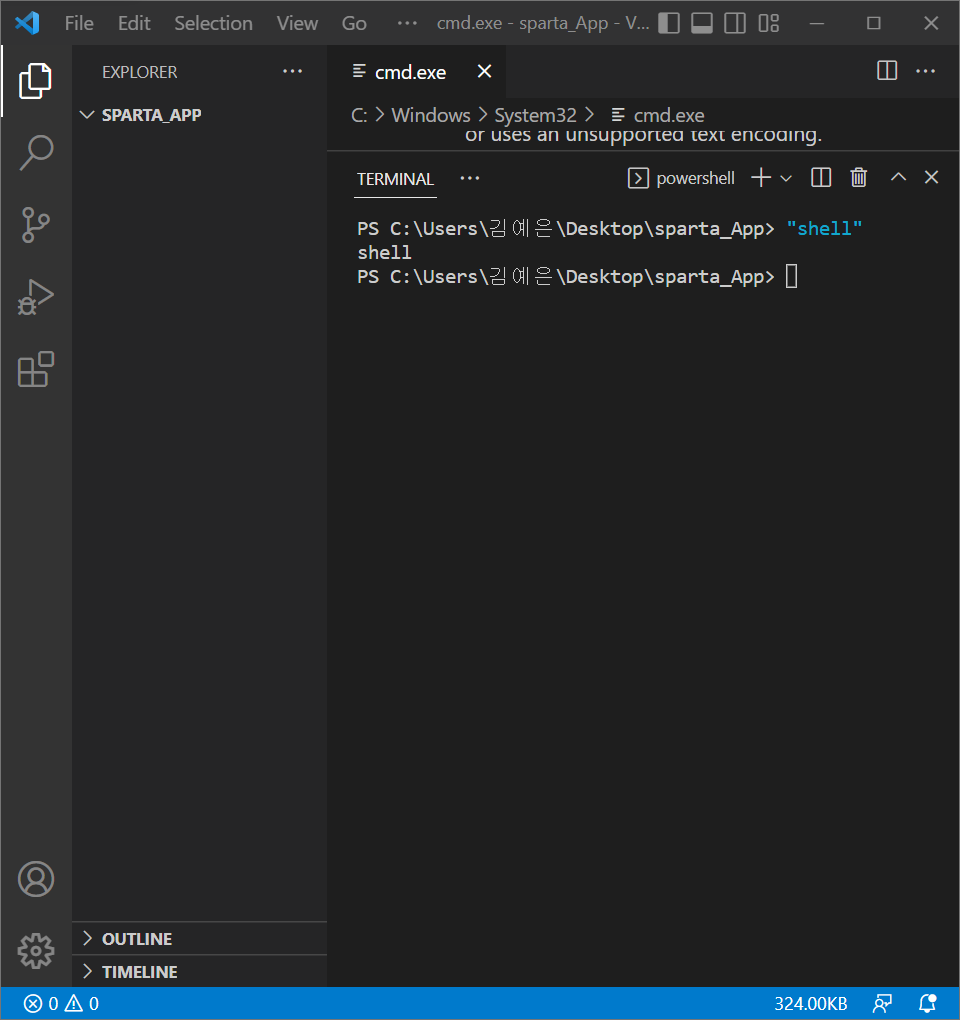
Task: Open editor More Actions ellipsis
Action: pyautogui.click(x=925, y=70)
